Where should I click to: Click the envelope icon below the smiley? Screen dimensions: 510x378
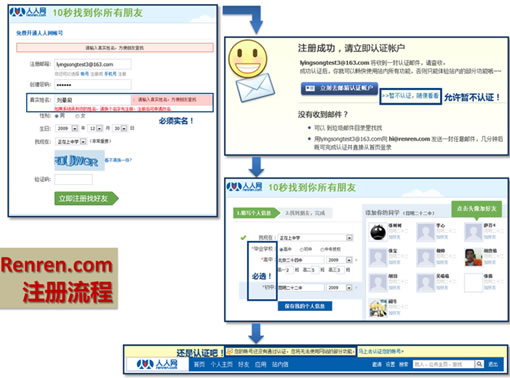255,87
